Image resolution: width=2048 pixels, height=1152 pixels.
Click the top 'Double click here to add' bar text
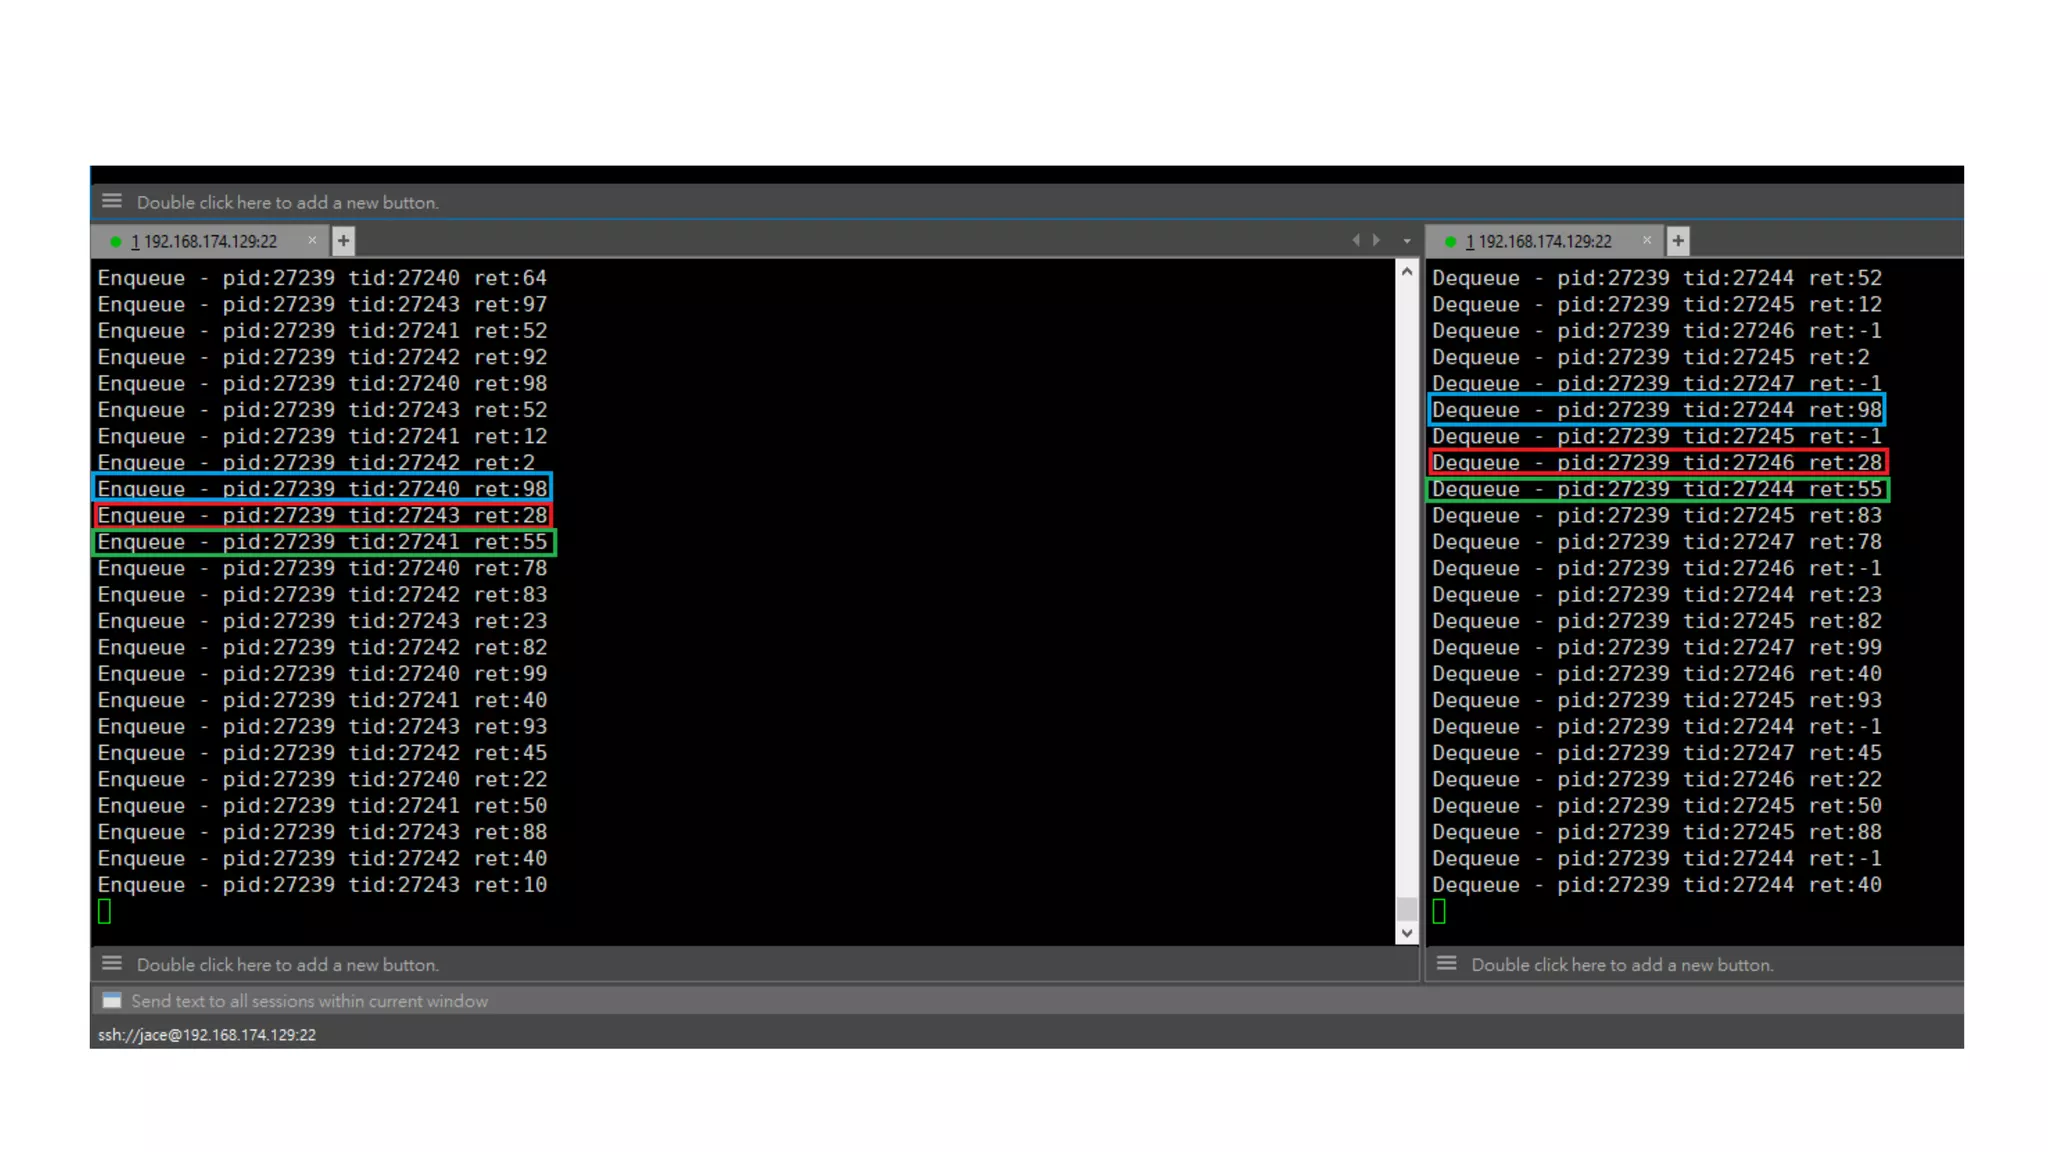coord(288,203)
